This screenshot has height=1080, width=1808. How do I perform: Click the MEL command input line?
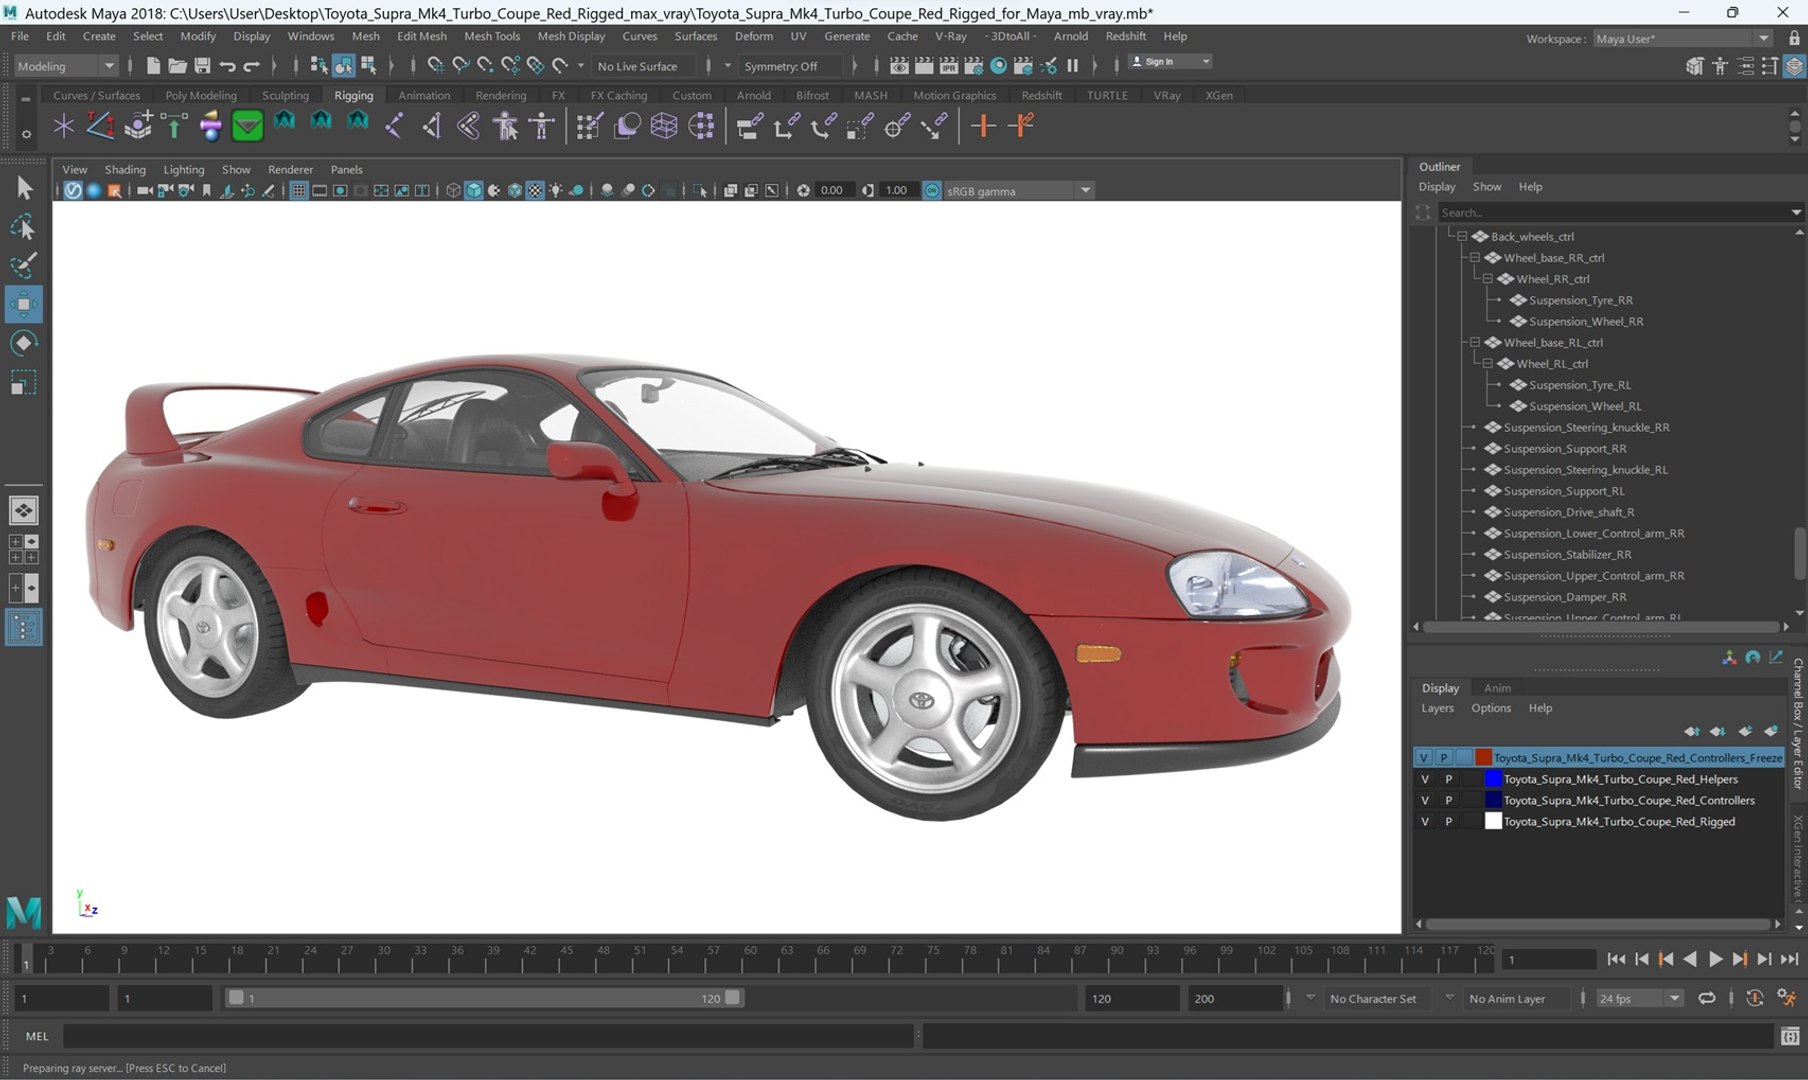point(490,1037)
